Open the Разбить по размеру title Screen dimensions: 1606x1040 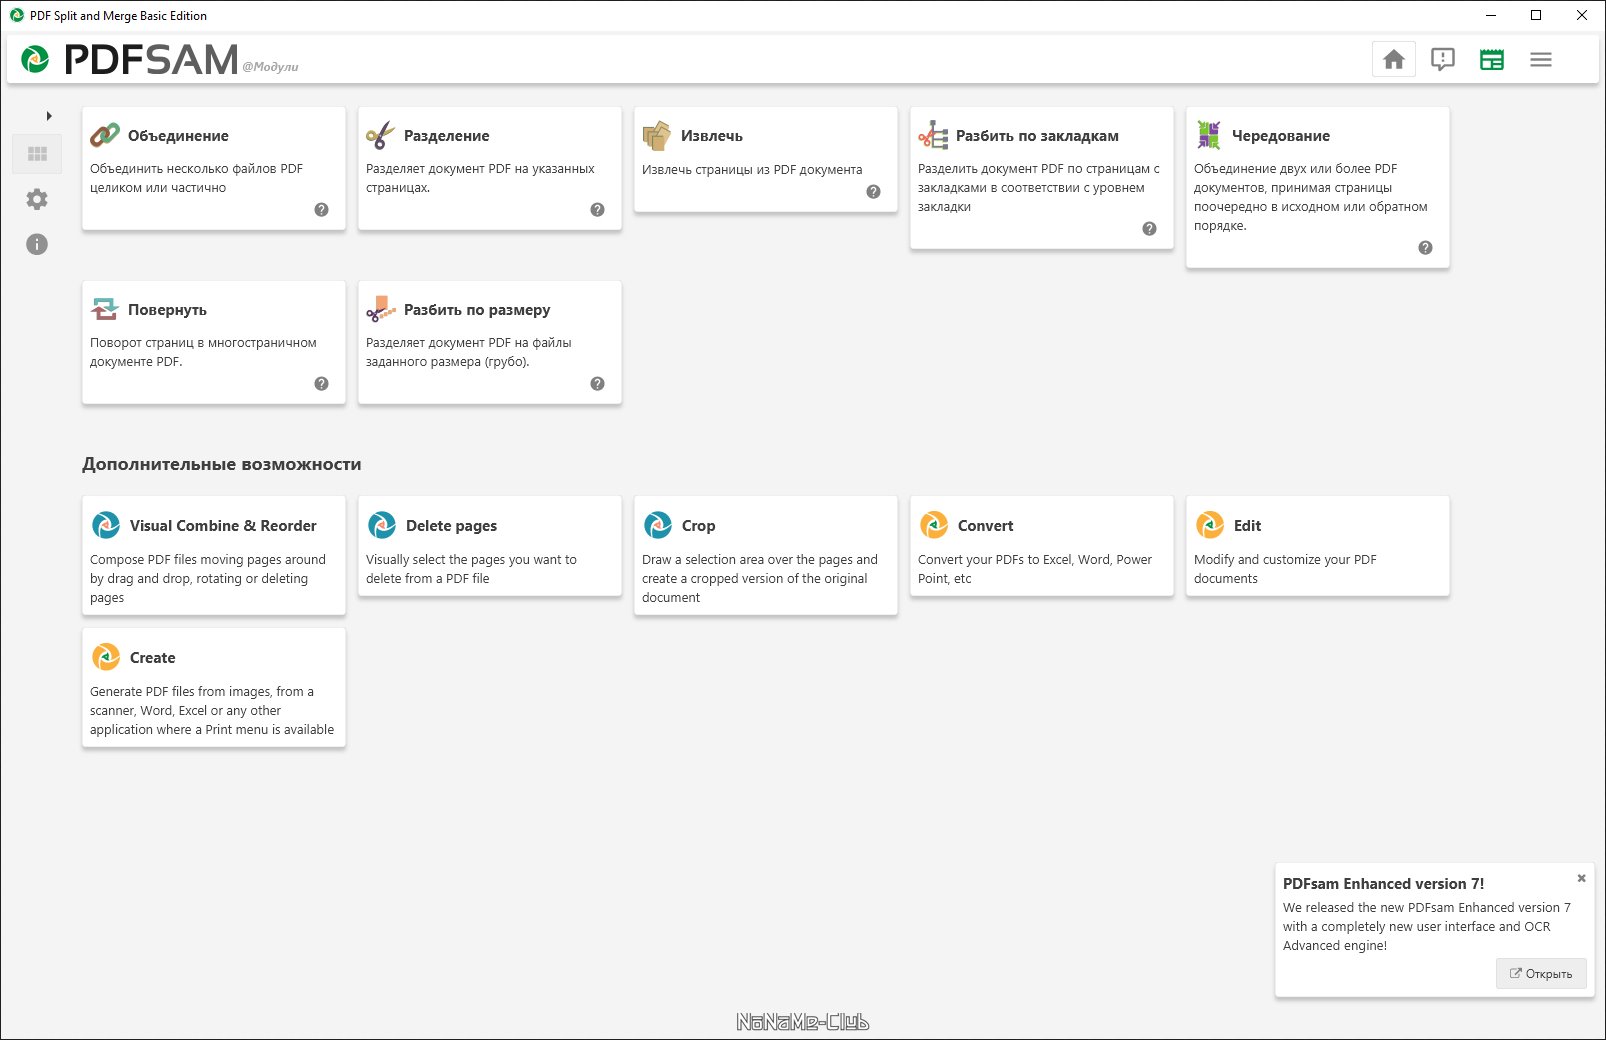click(477, 310)
